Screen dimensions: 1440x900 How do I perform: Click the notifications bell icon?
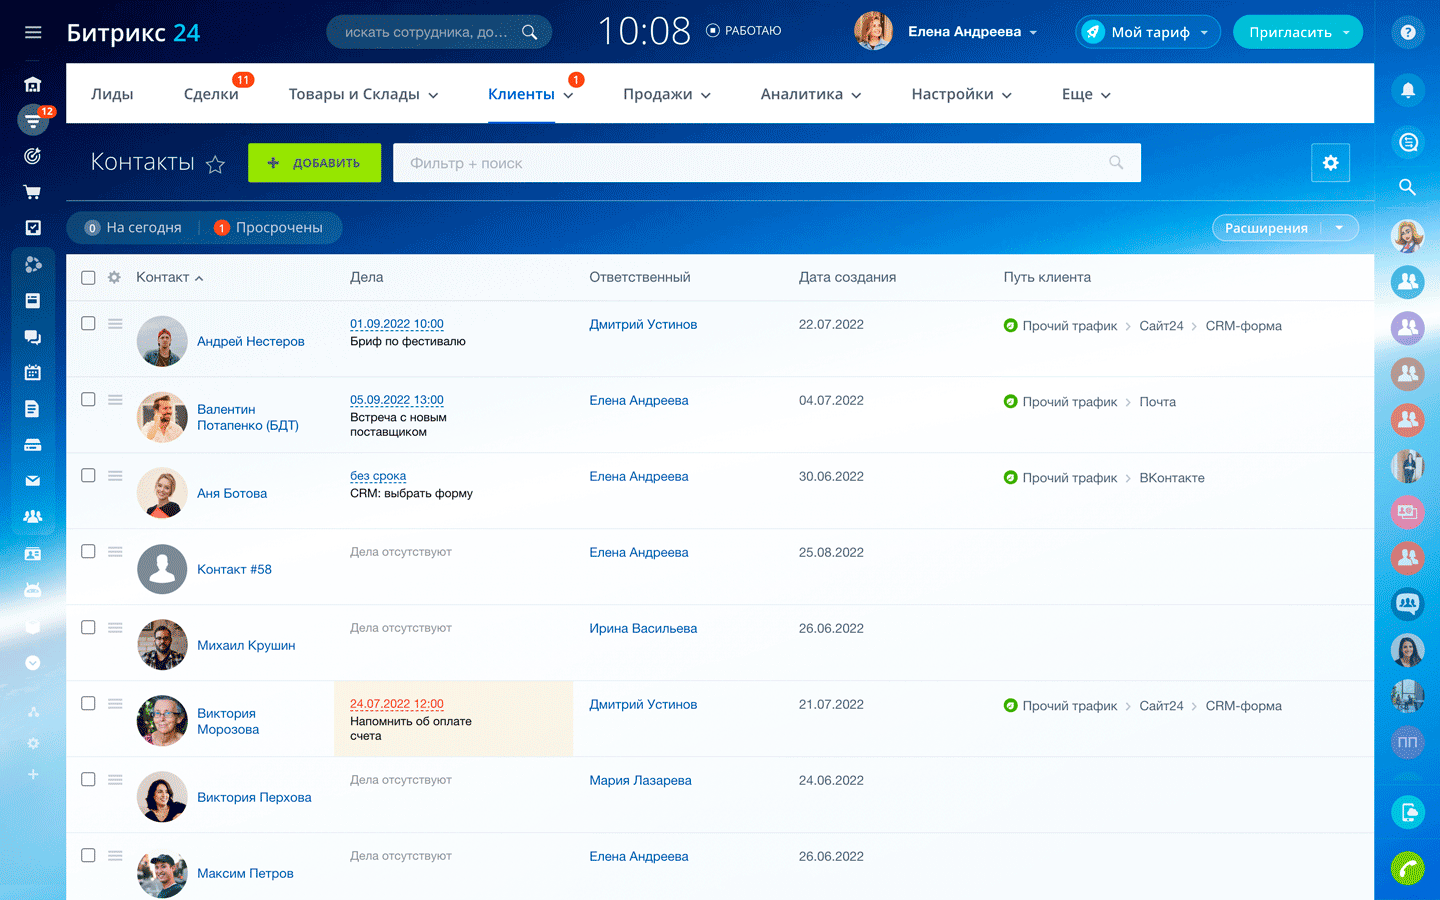pos(1407,90)
